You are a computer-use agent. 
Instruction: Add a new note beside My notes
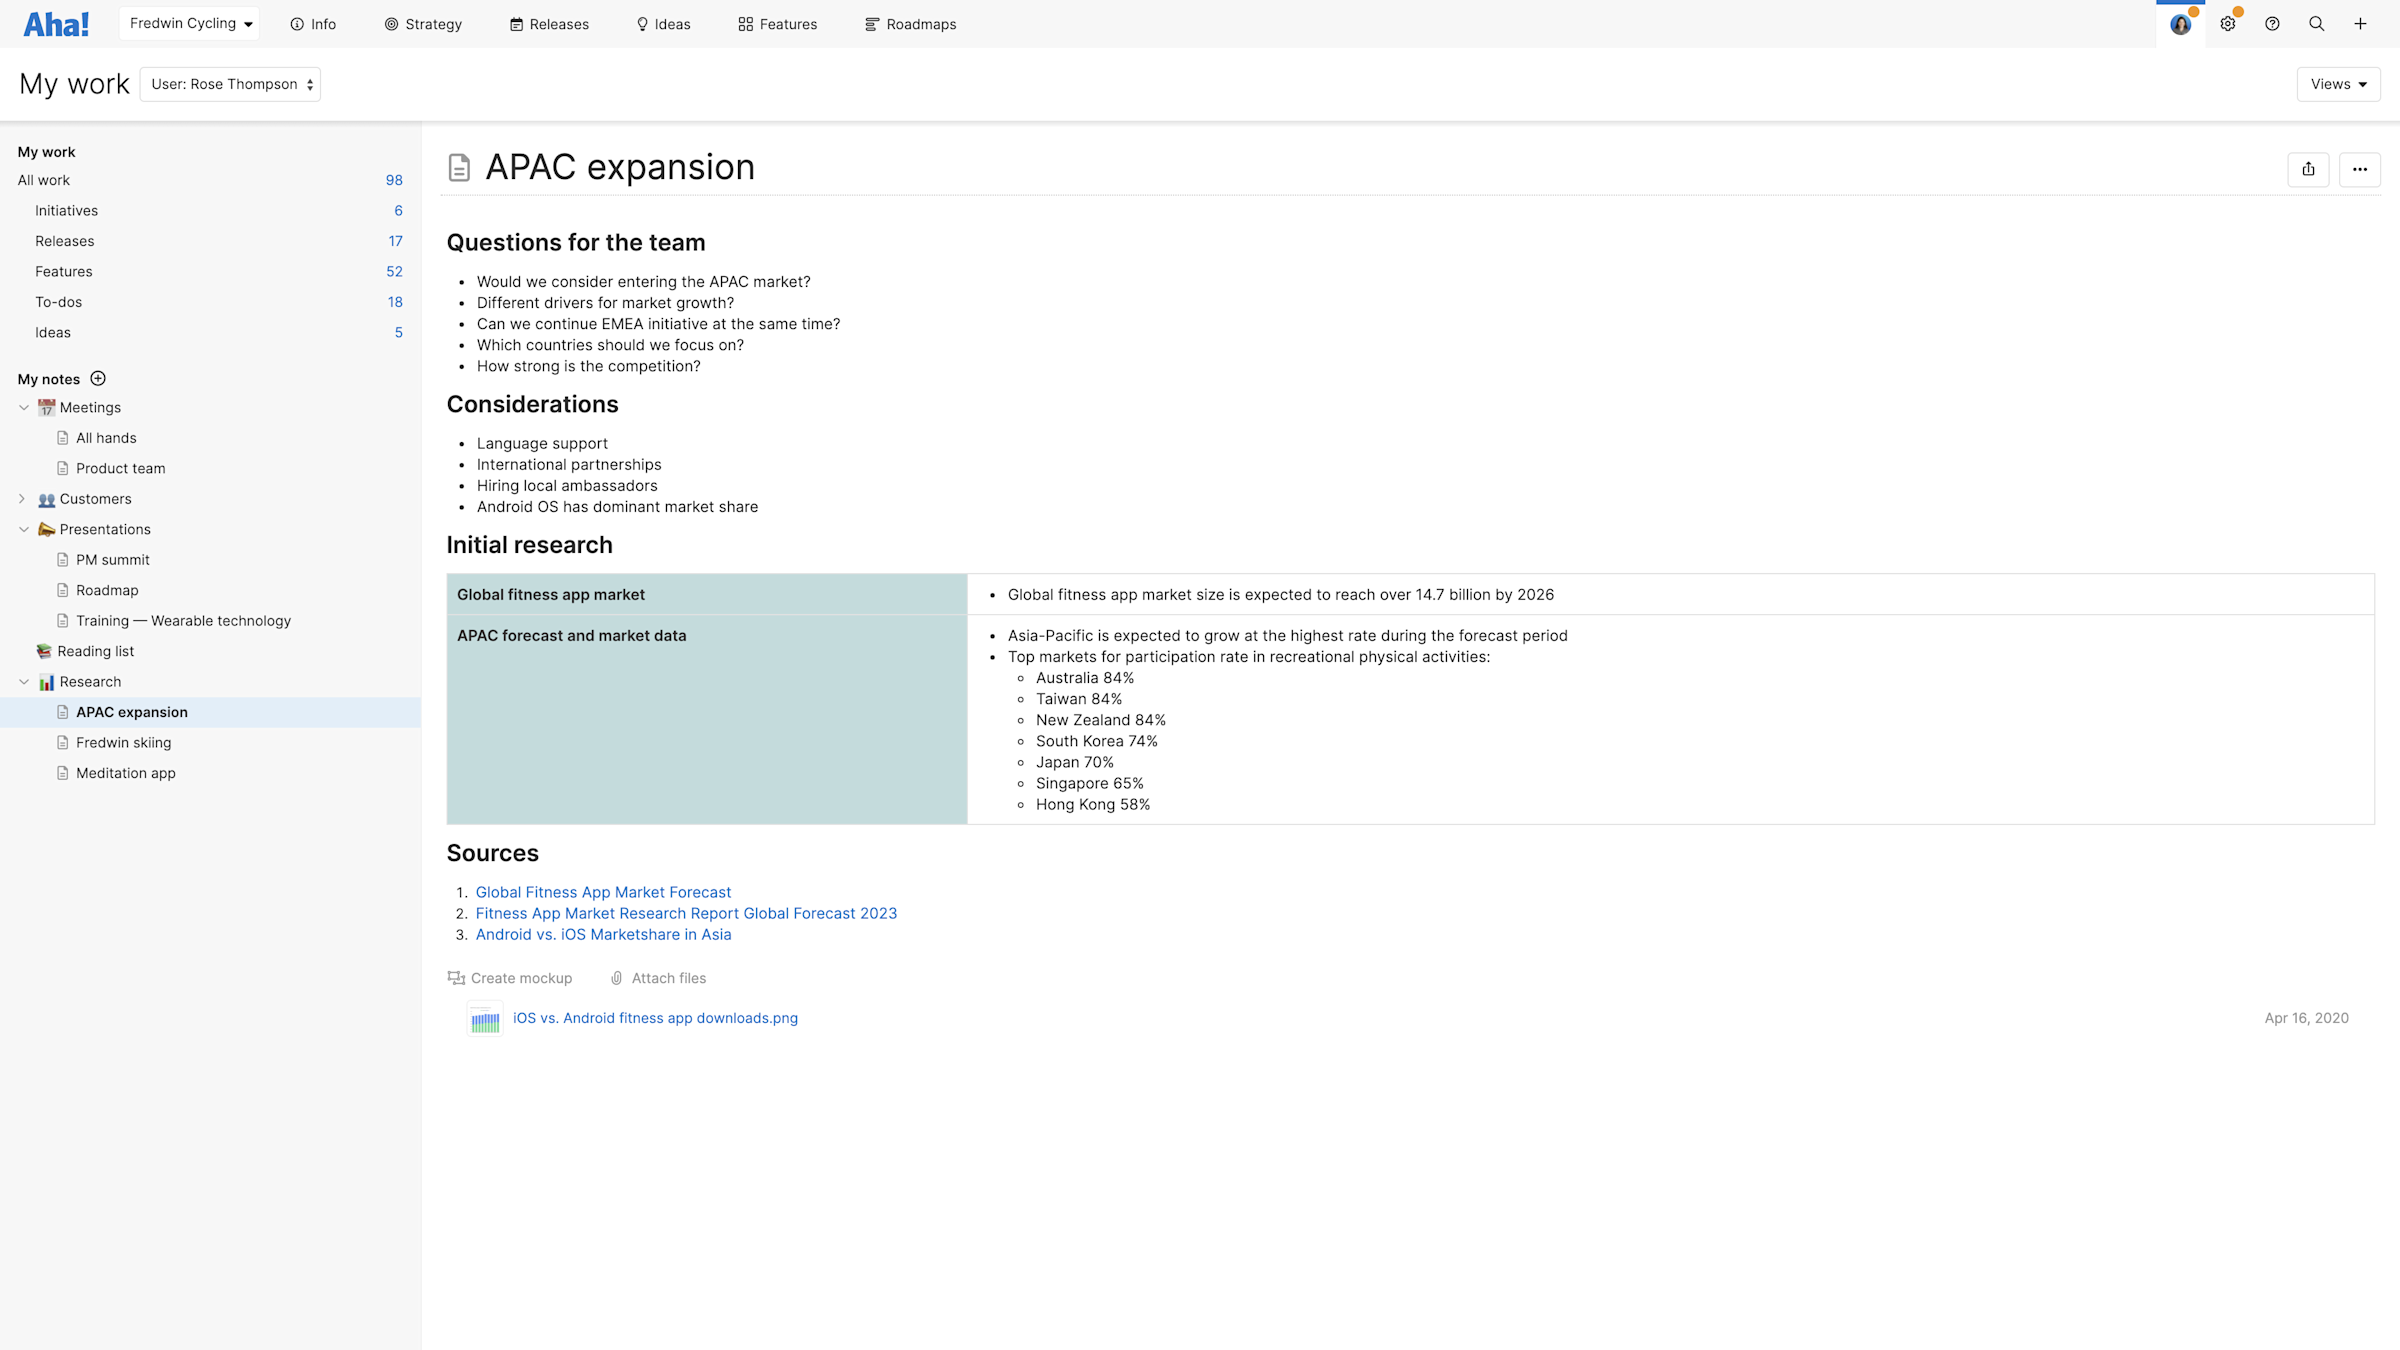click(98, 378)
